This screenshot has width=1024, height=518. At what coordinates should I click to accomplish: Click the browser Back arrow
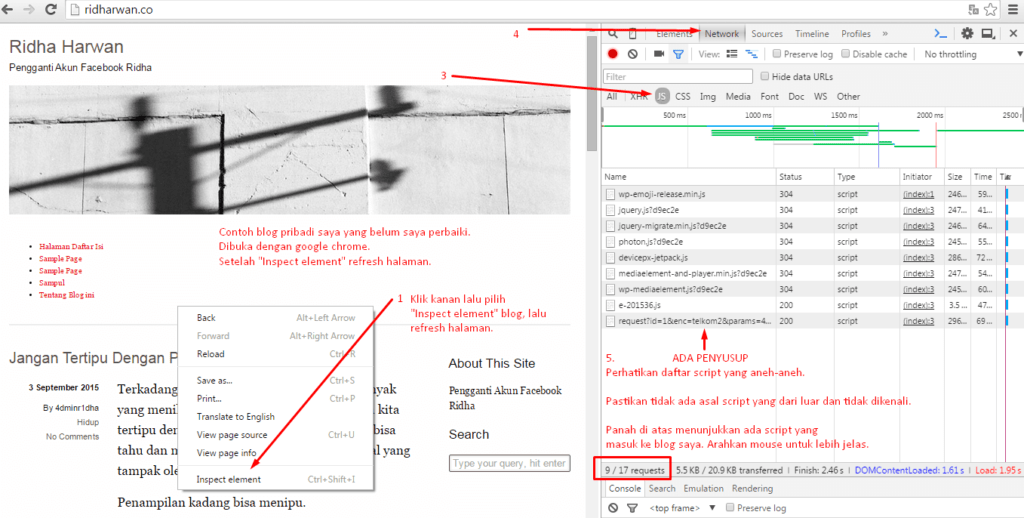tap(9, 10)
